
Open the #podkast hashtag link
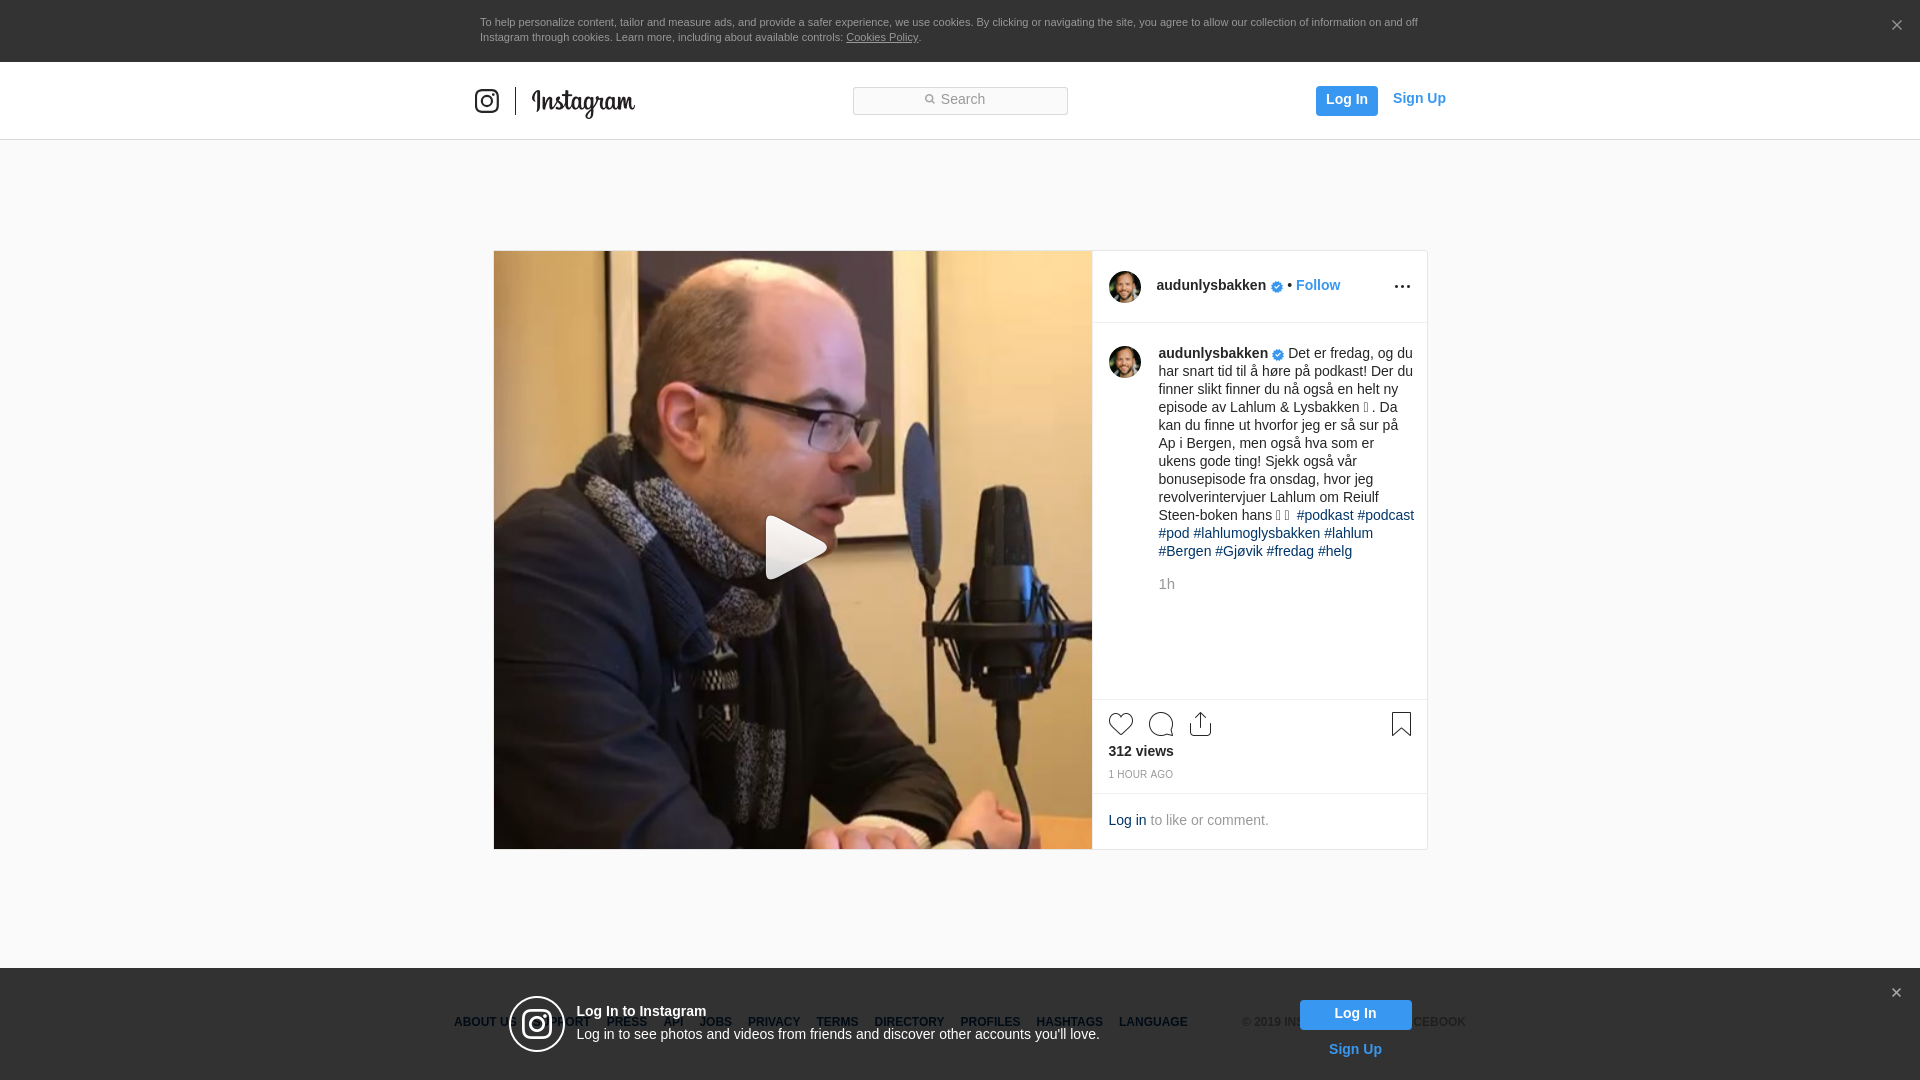(x=1324, y=515)
